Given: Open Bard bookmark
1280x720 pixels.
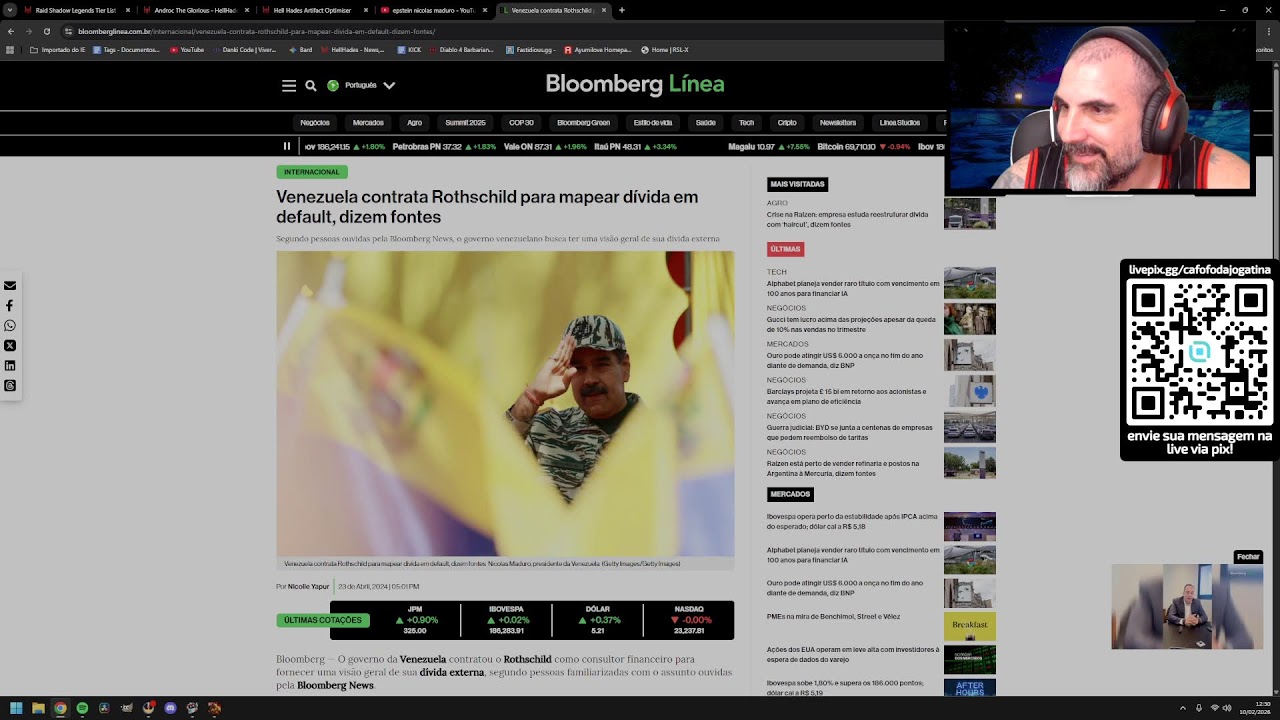Looking at the screenshot, I should point(301,49).
